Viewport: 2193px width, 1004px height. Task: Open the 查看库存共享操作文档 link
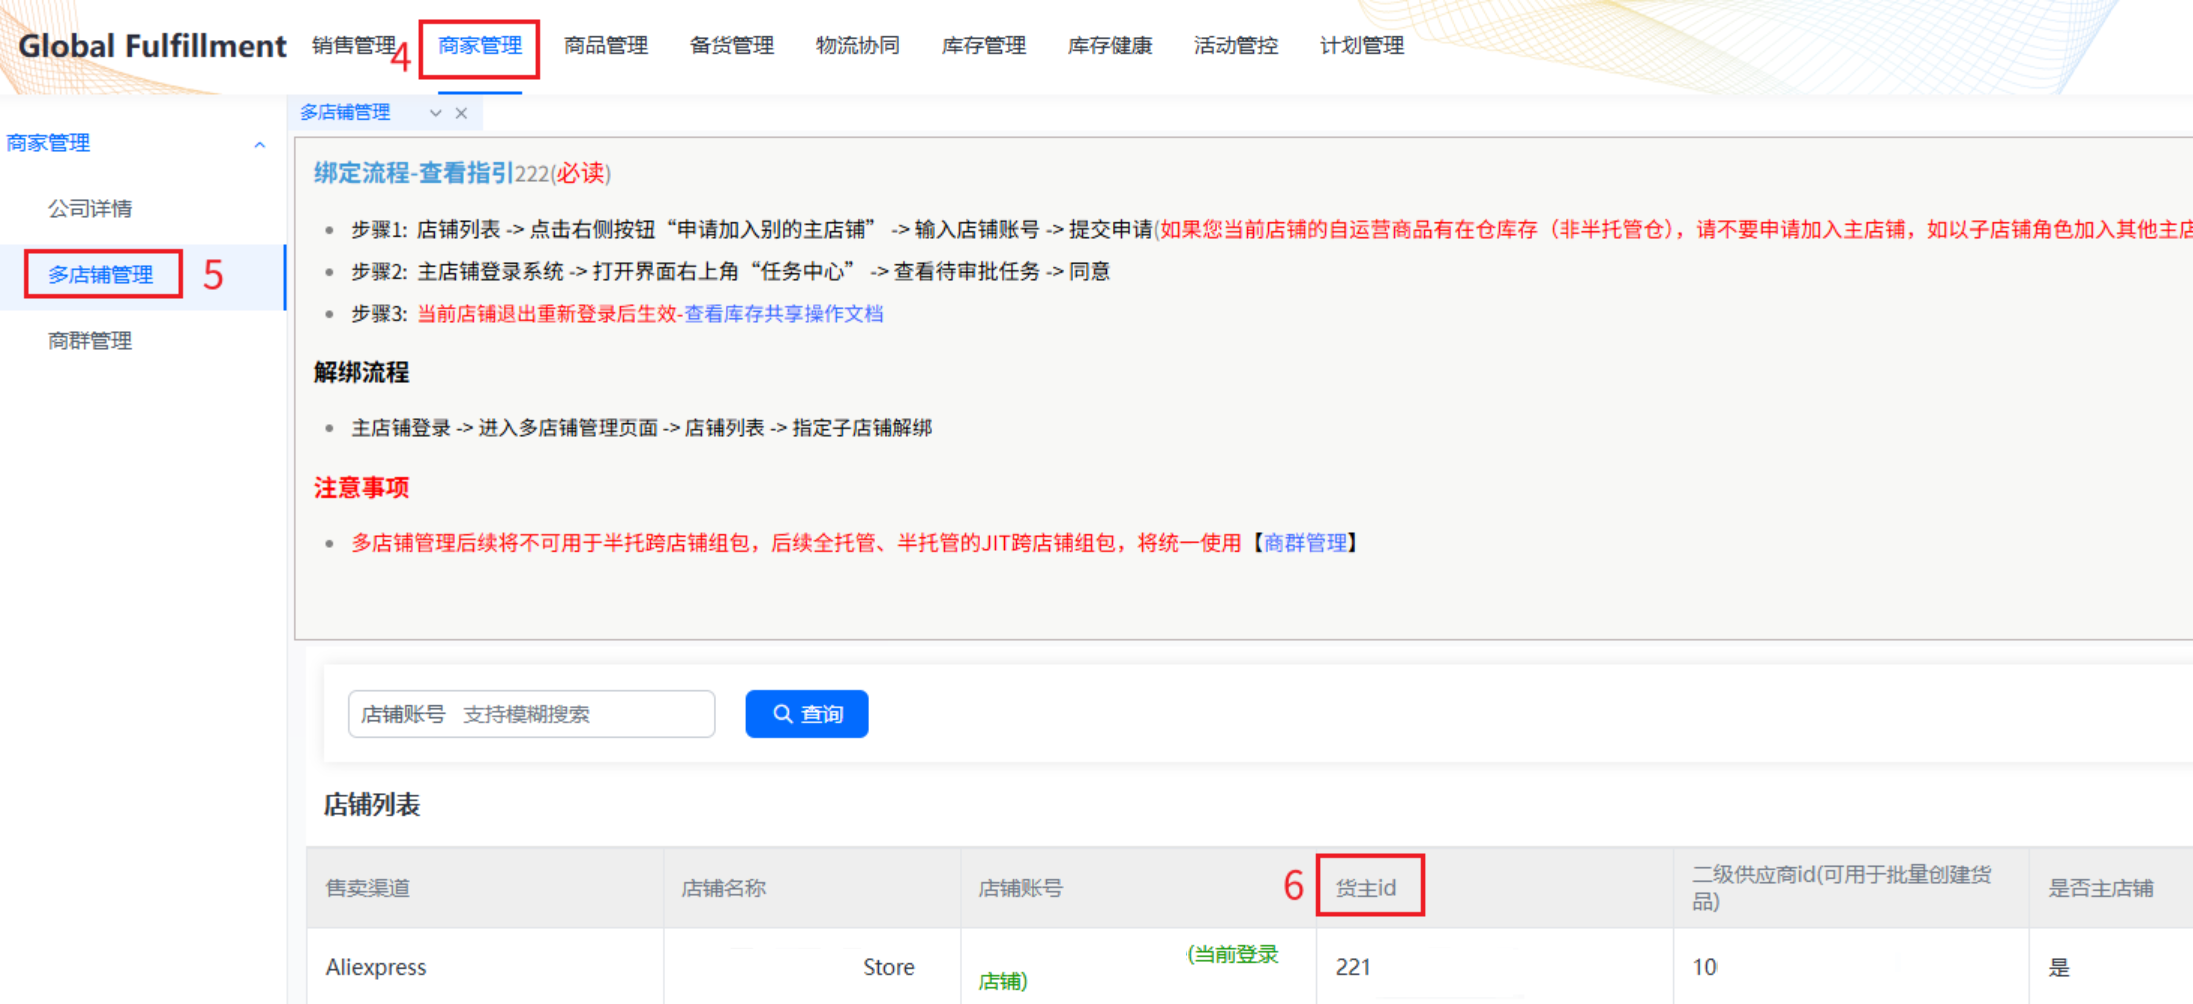[783, 314]
